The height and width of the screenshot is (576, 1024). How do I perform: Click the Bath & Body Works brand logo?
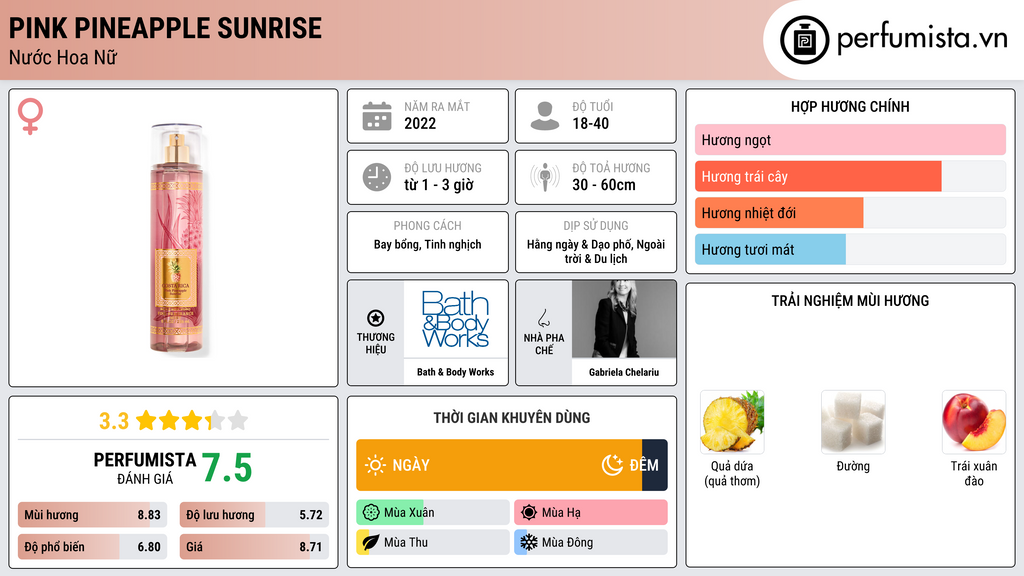click(x=455, y=319)
